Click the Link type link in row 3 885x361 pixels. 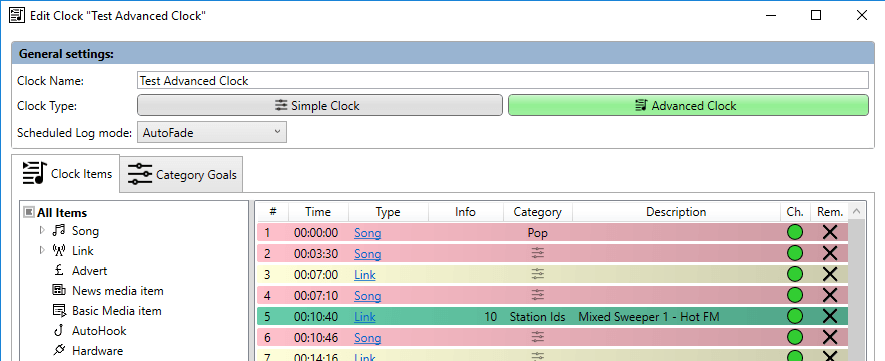[365, 275]
